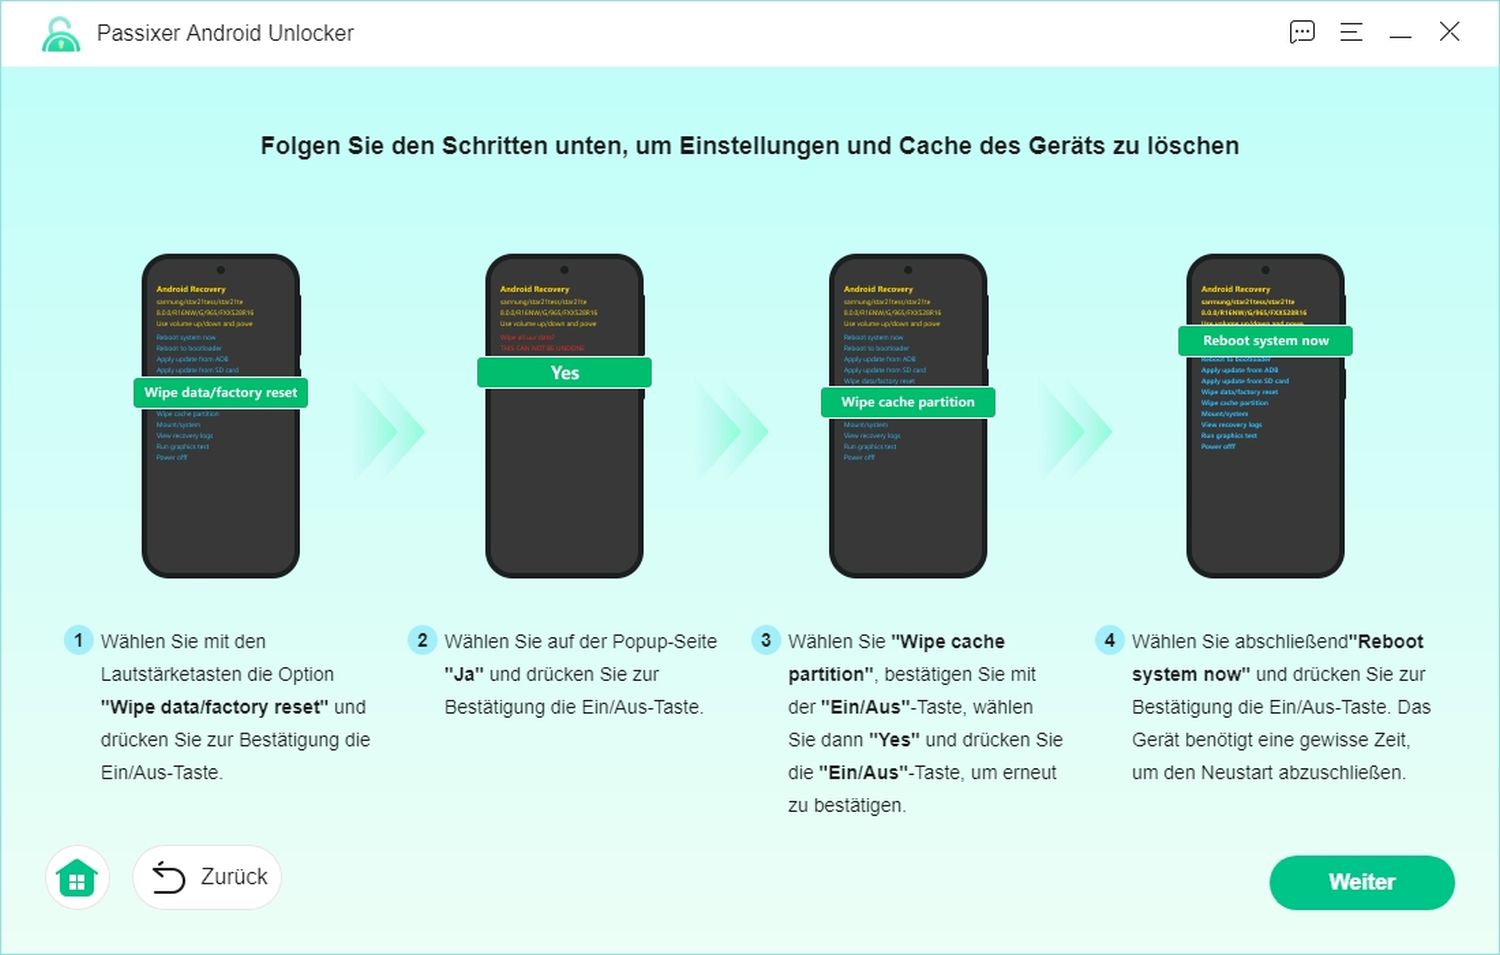Click the Passixer padlock logo icon

(61, 34)
